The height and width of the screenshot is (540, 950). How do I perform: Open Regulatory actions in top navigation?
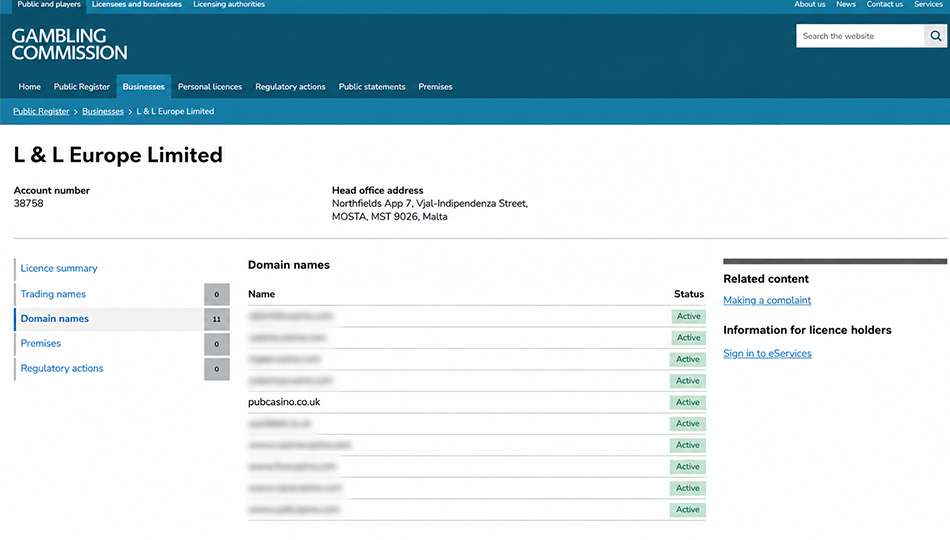[290, 87]
